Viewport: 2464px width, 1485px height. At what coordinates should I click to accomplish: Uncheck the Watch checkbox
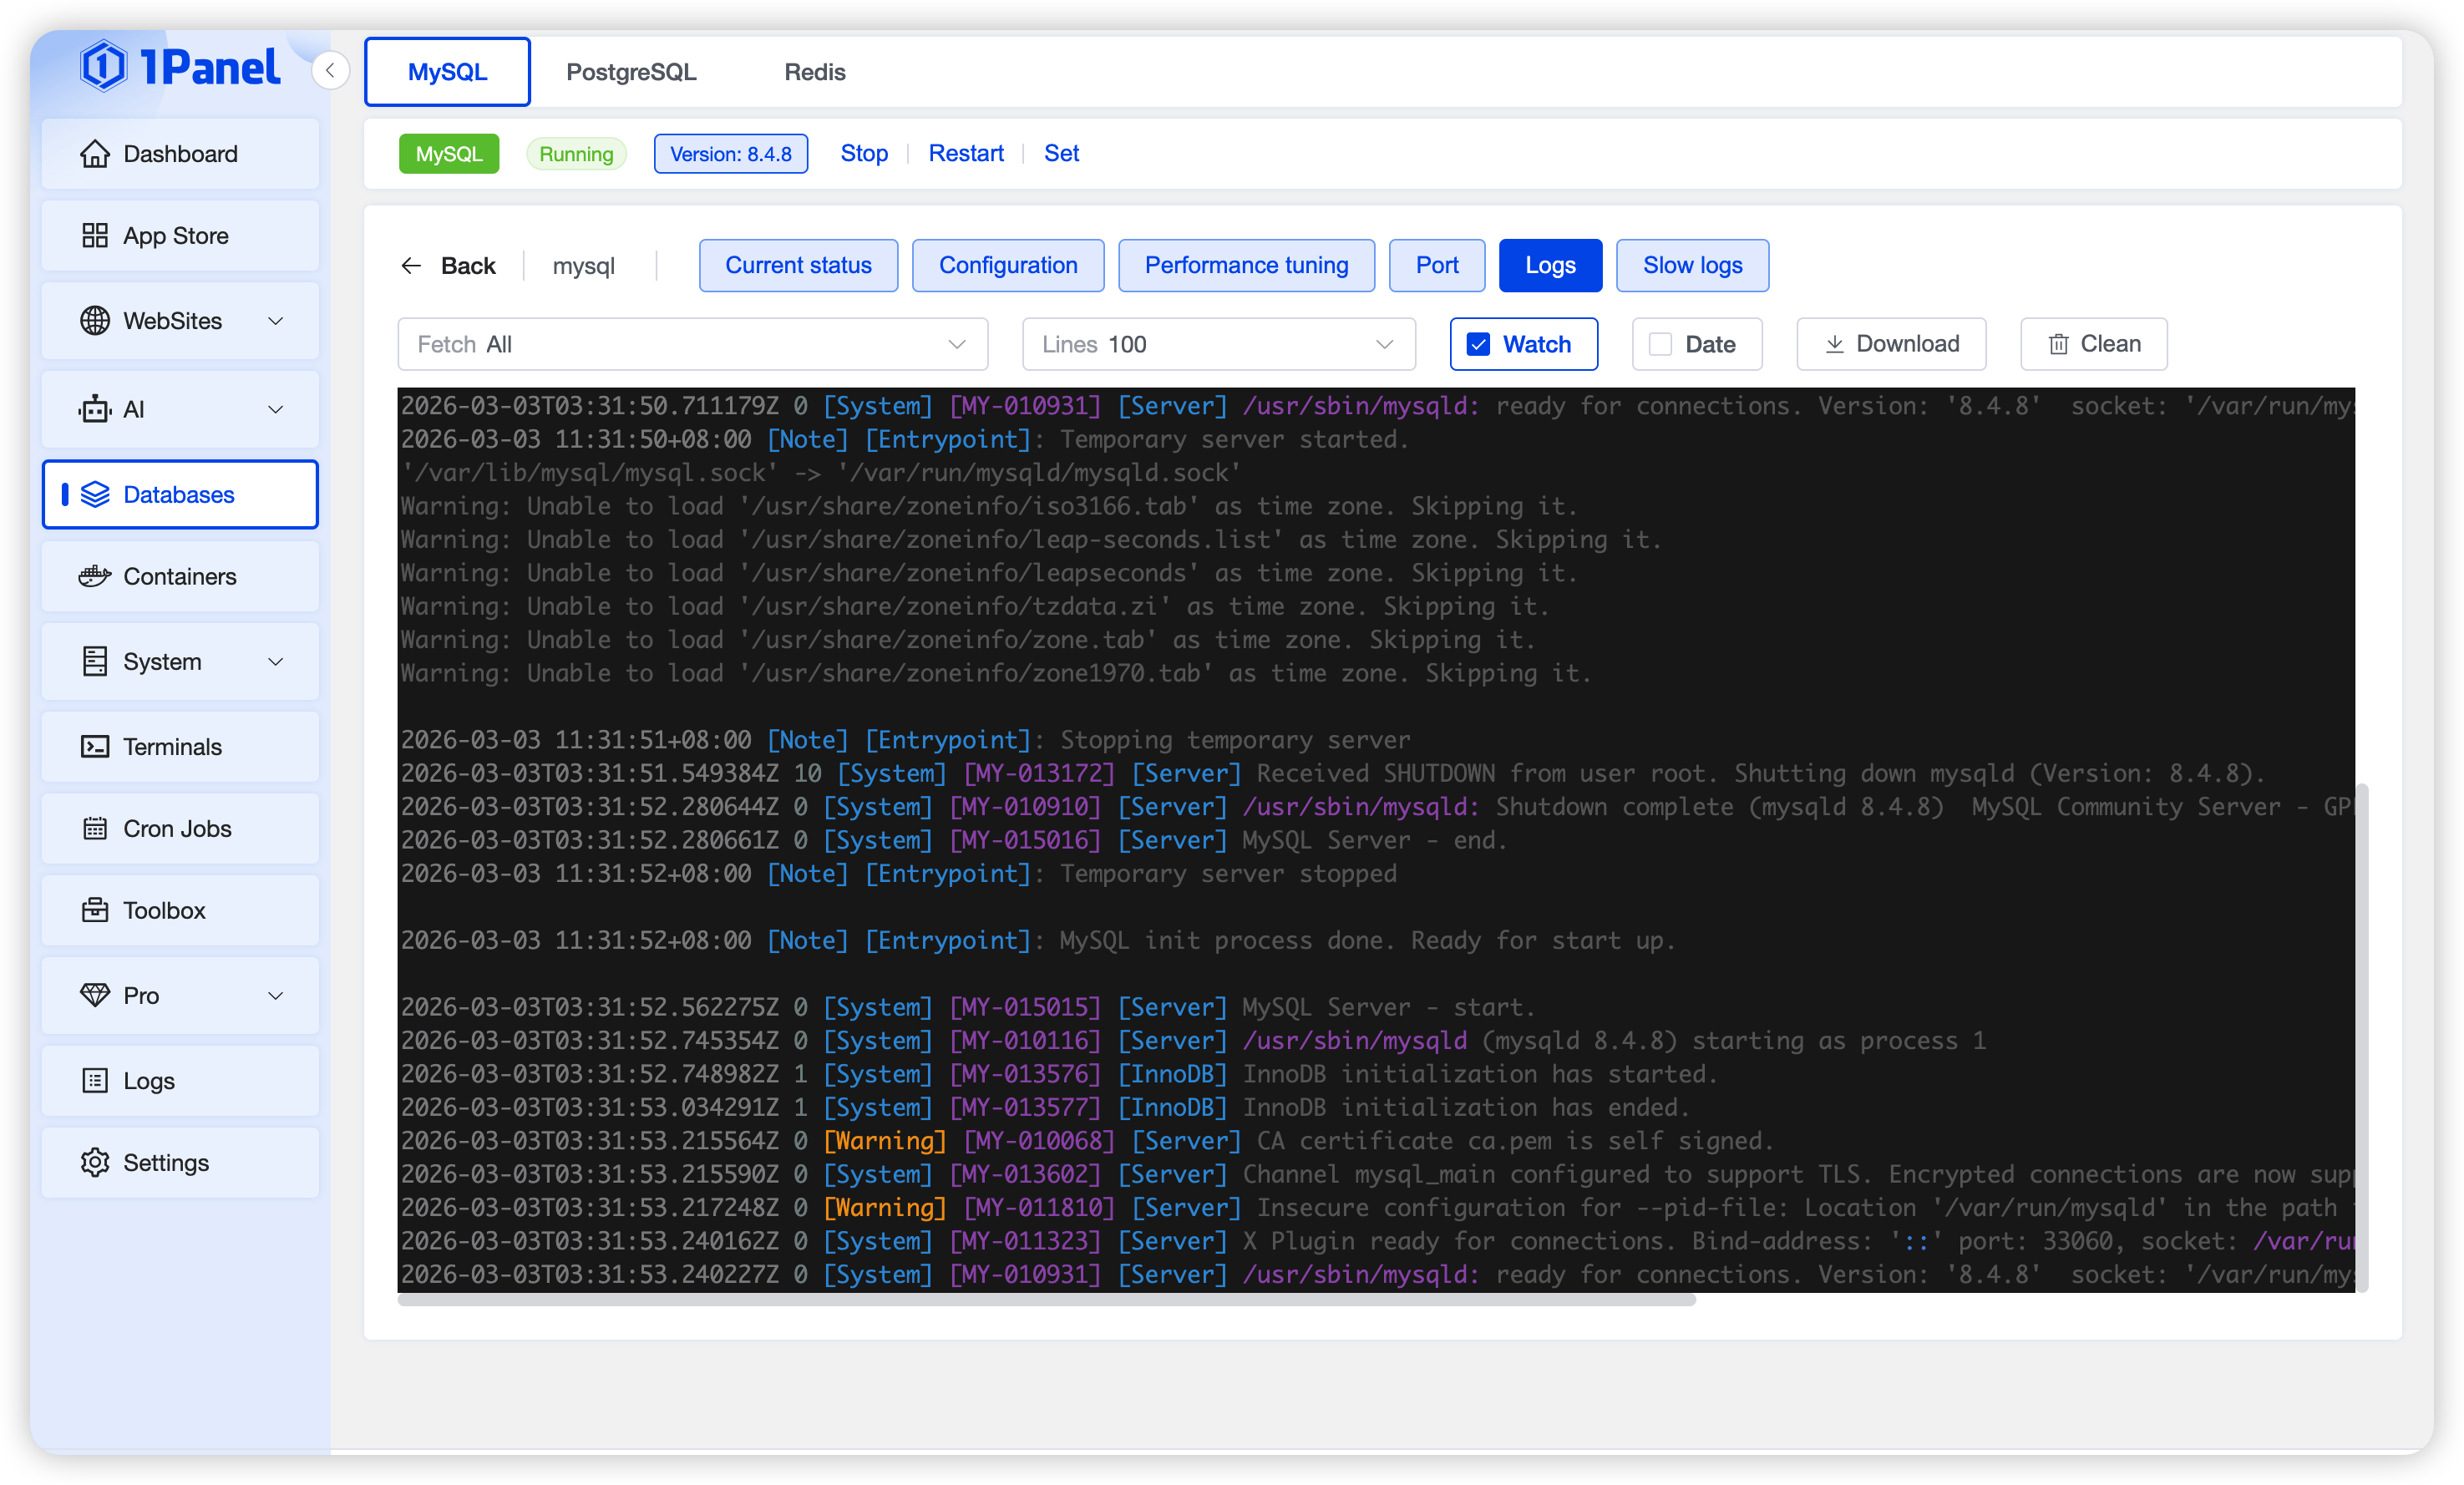pos(1478,345)
